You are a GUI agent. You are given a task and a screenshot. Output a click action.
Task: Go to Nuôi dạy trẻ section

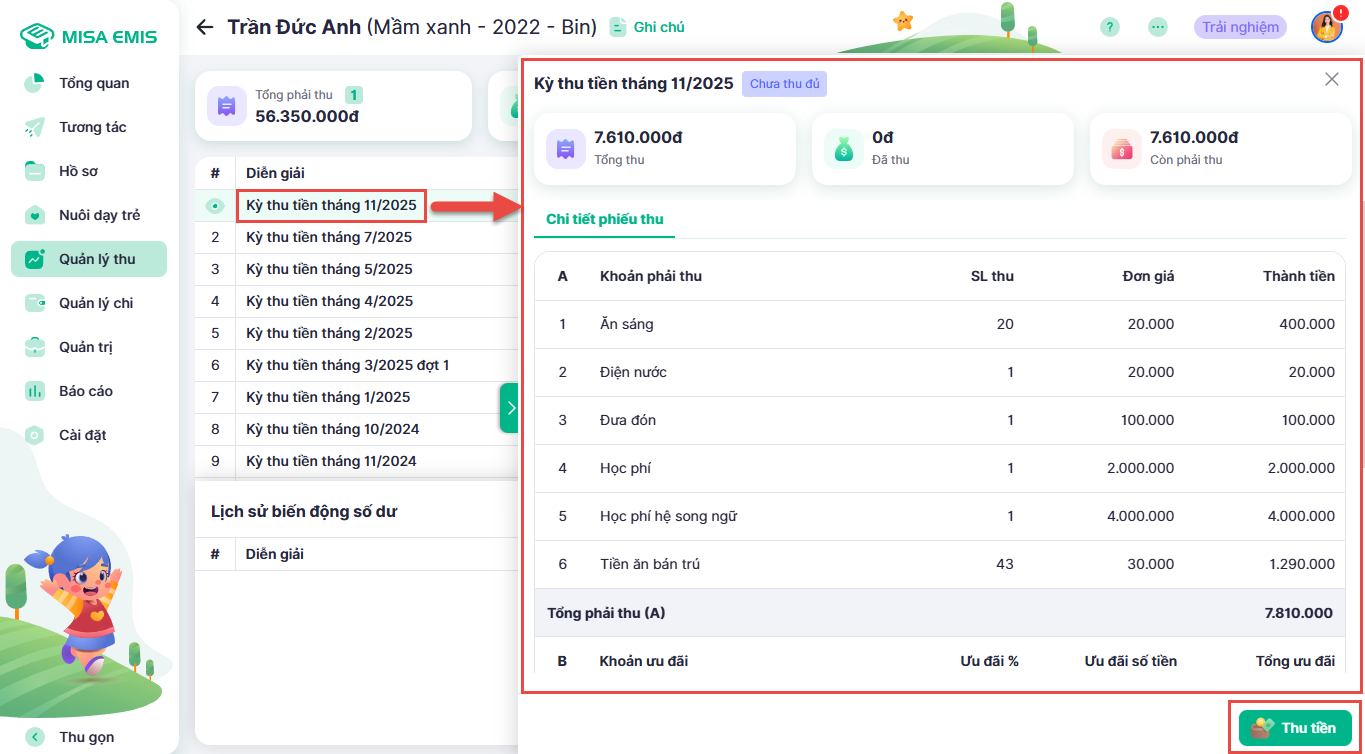(99, 215)
